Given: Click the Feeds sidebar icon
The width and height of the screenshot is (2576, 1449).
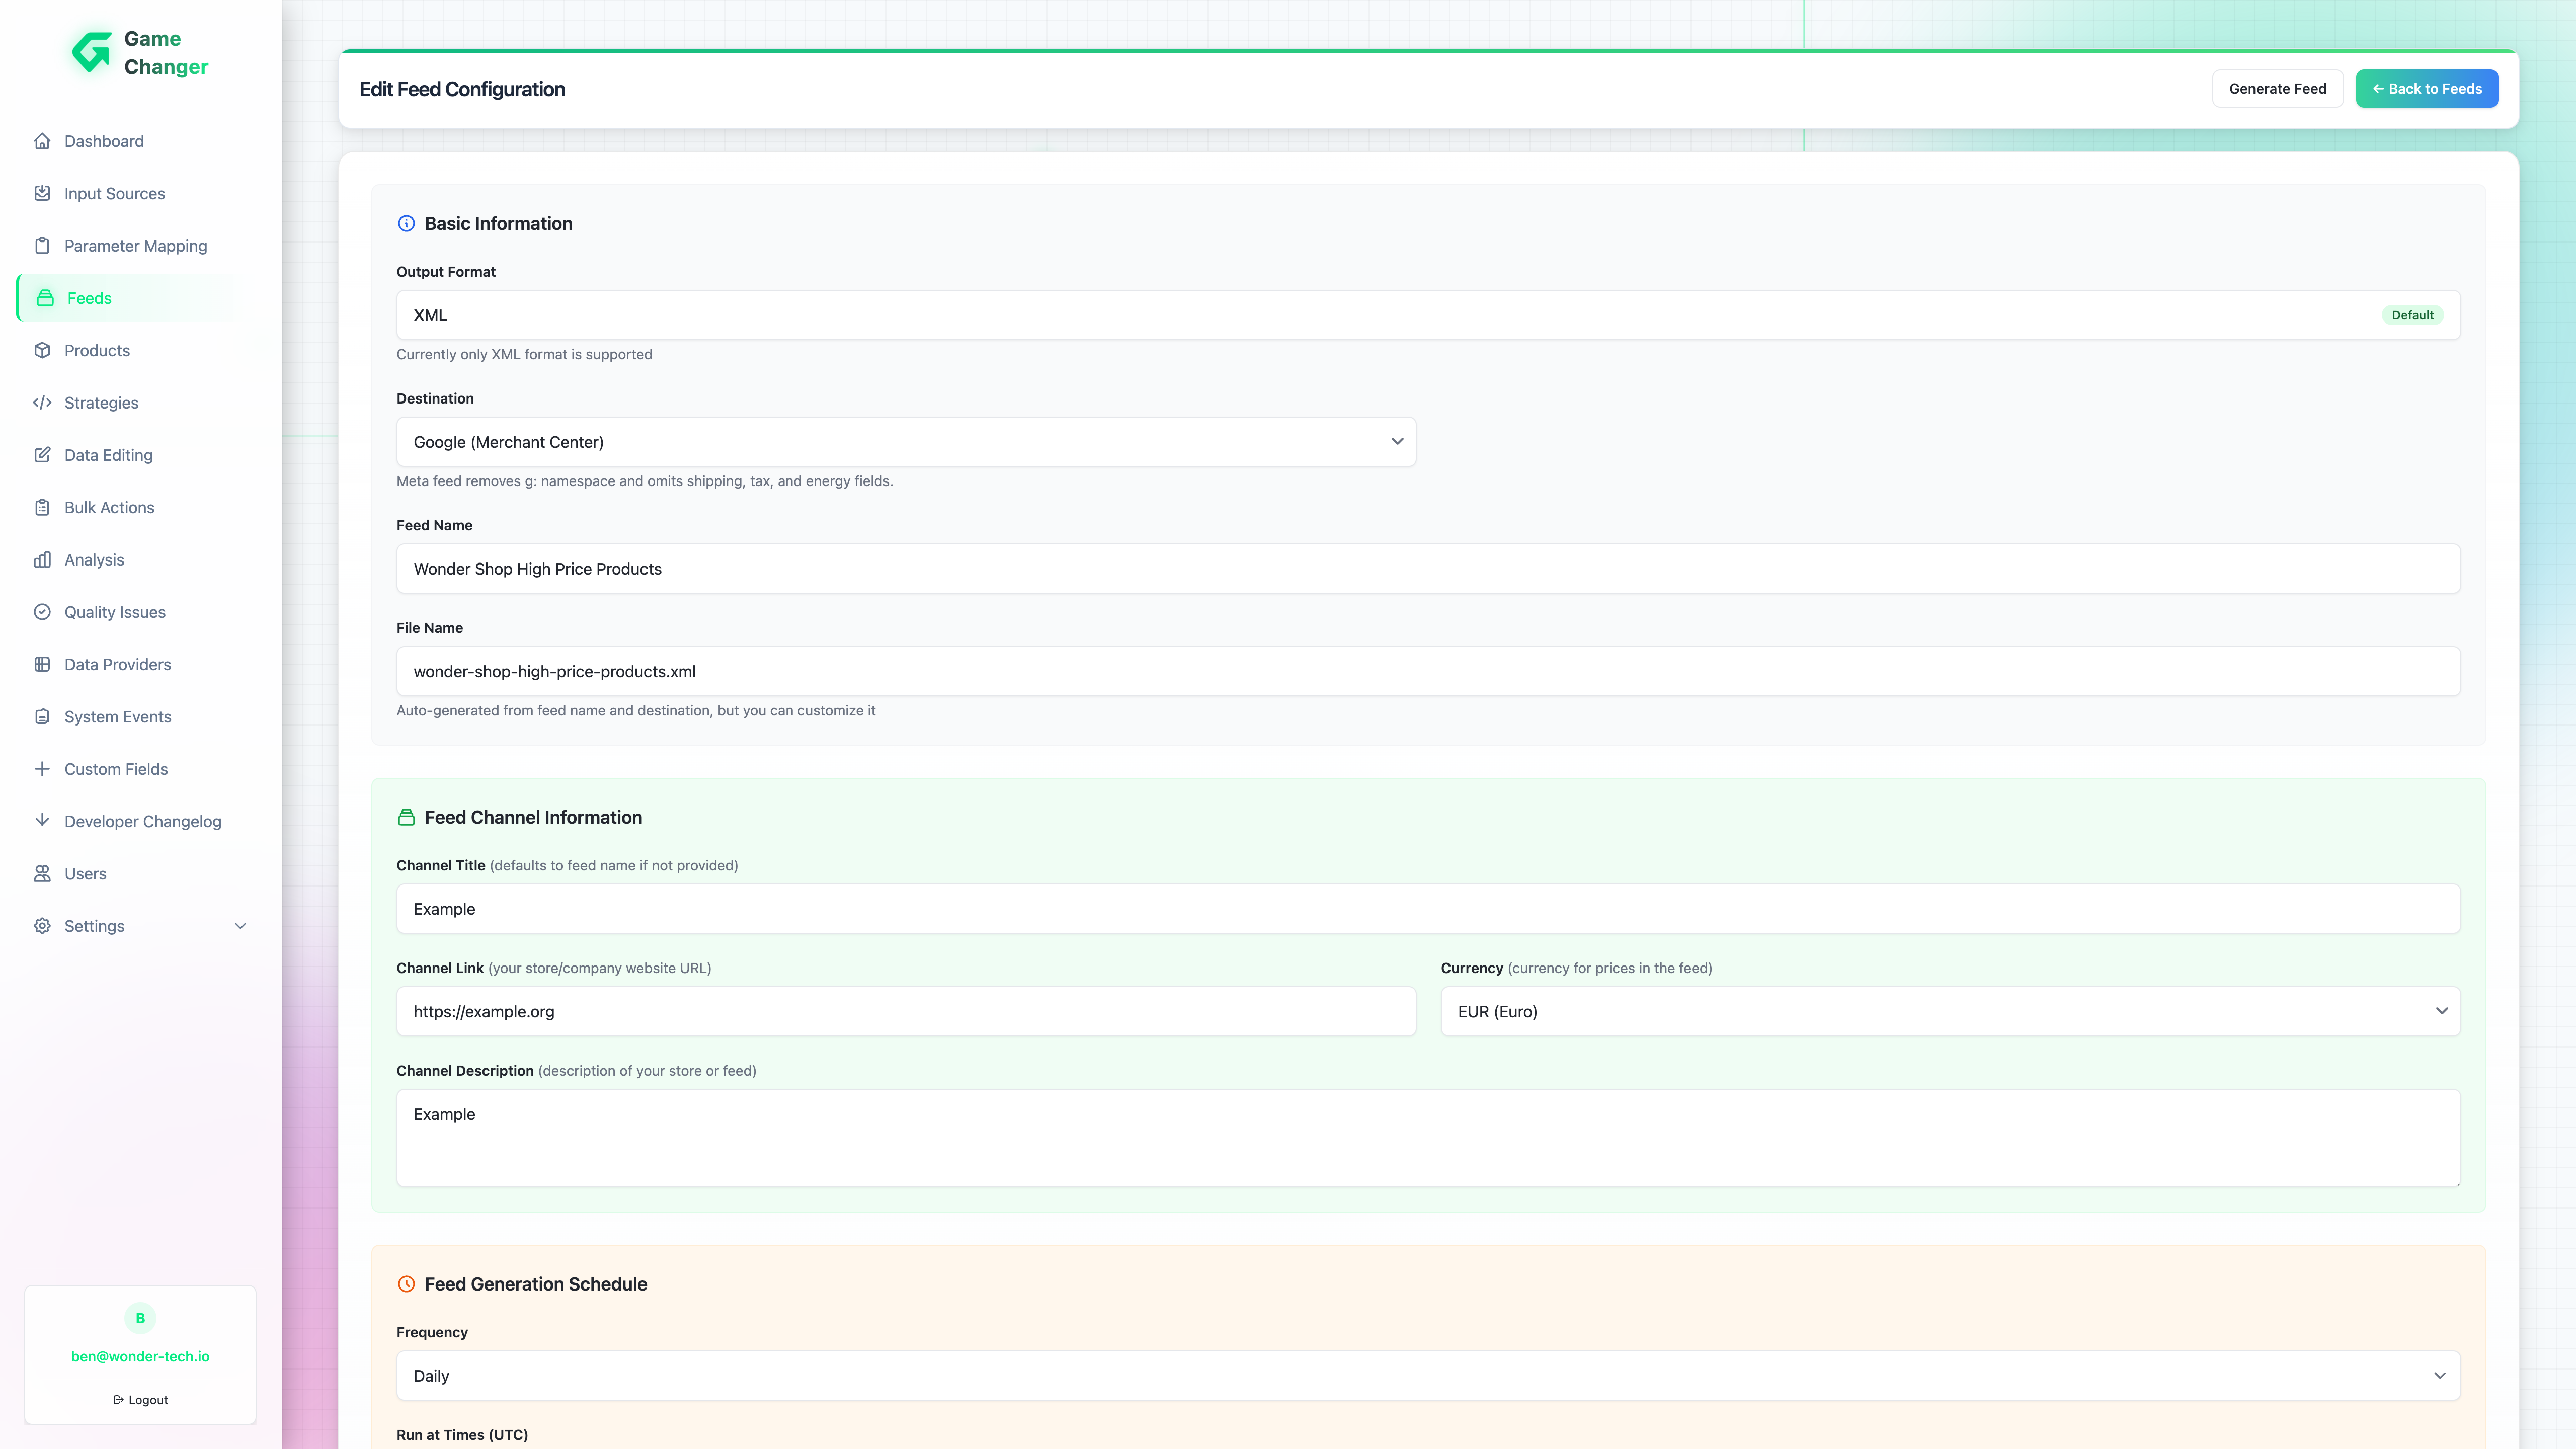Looking at the screenshot, I should point(45,298).
